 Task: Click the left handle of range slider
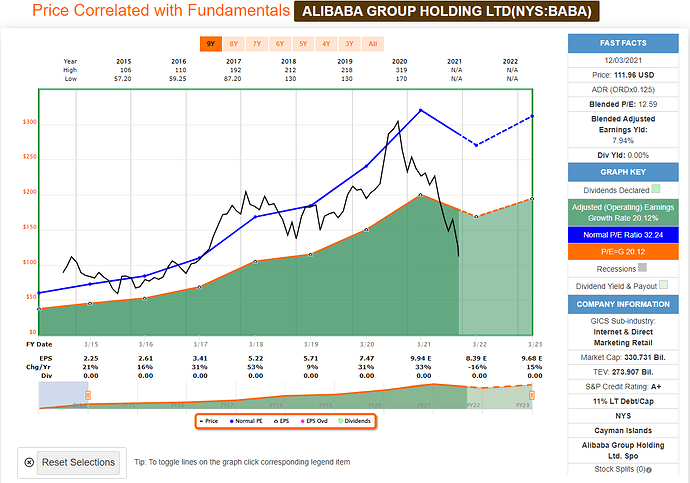[88, 395]
